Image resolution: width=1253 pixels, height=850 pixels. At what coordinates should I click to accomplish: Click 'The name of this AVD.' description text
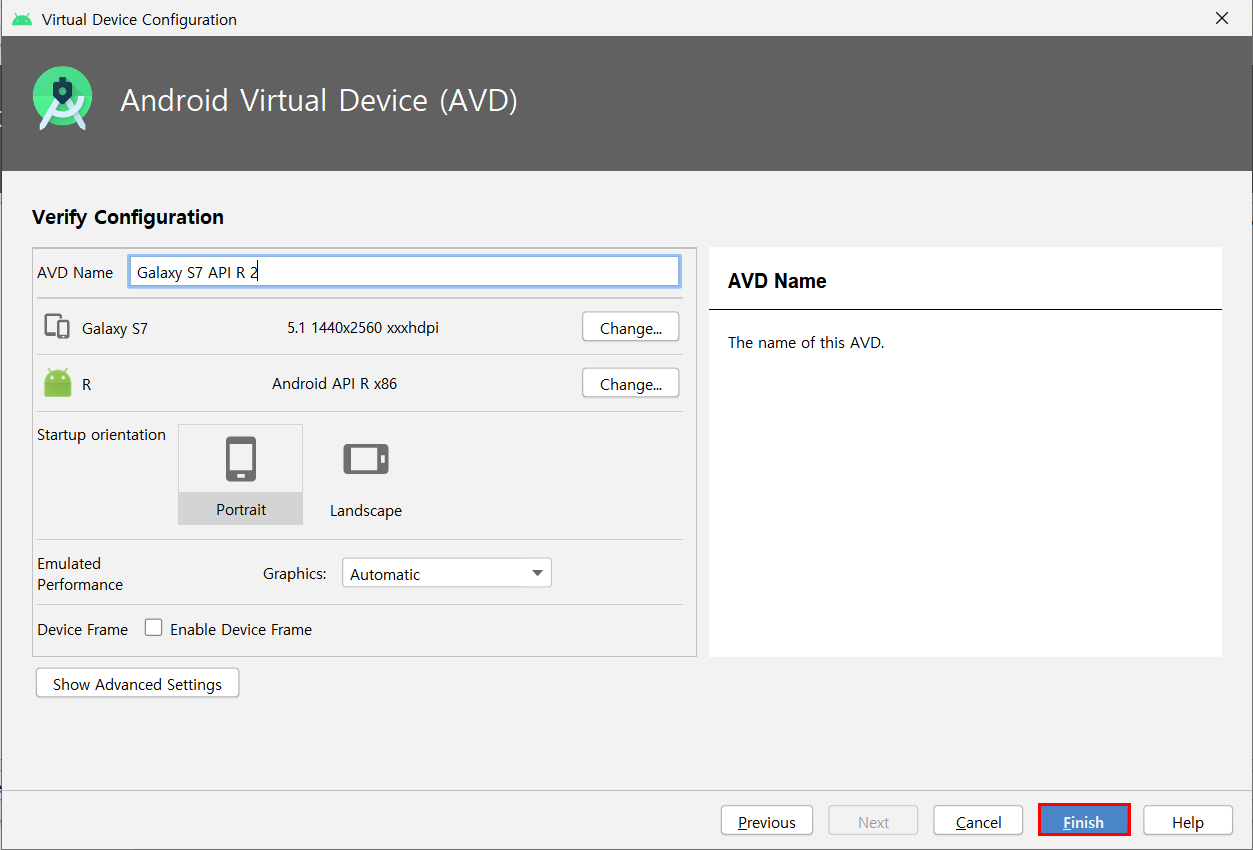[806, 342]
